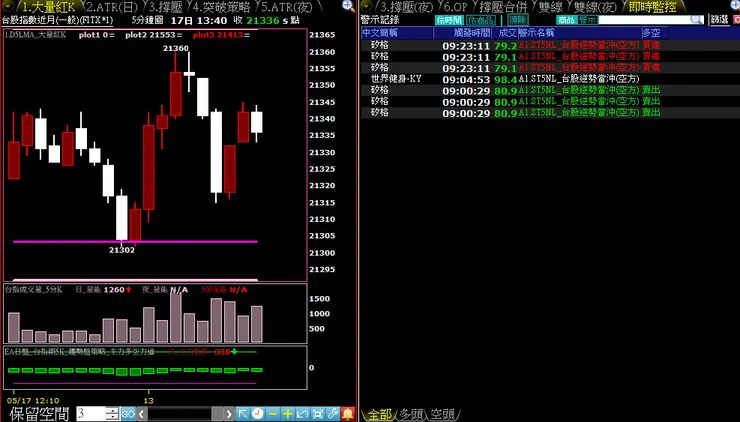Decrease the 保留空間 value with down arrow
Screen dimensions: 740x422
pos(112,417)
